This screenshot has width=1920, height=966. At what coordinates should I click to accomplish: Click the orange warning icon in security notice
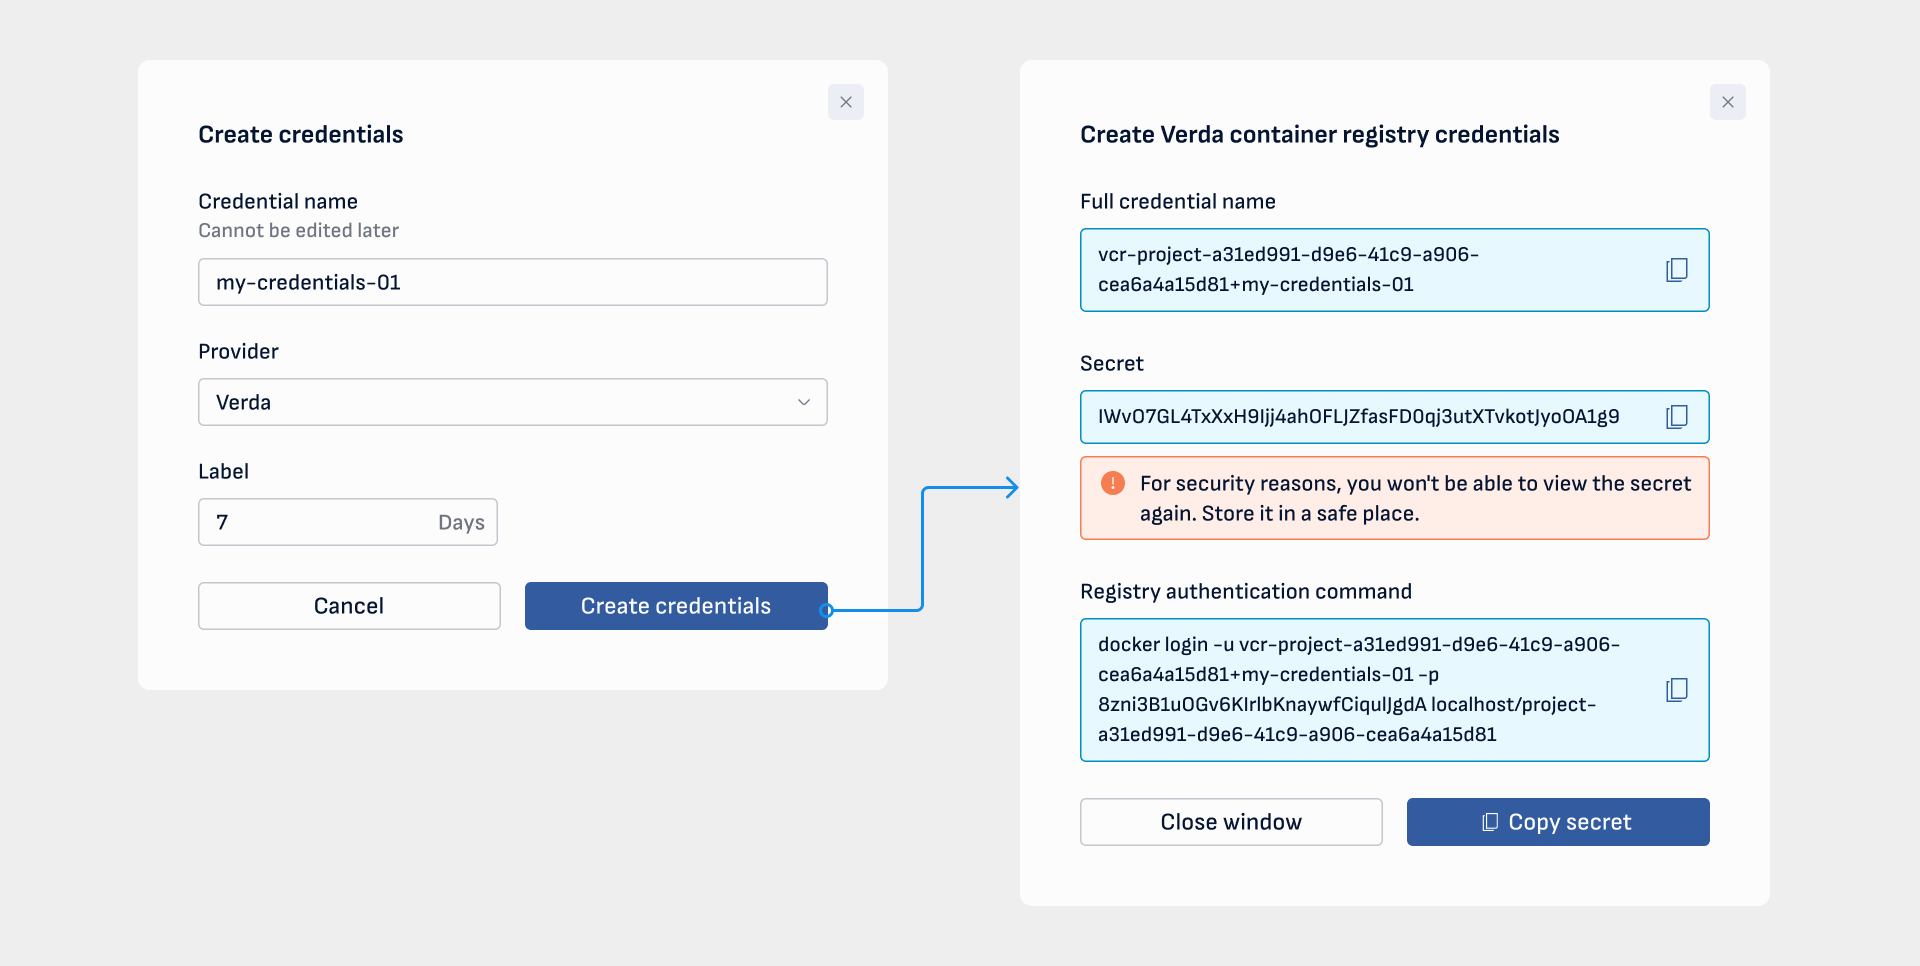[1112, 484]
